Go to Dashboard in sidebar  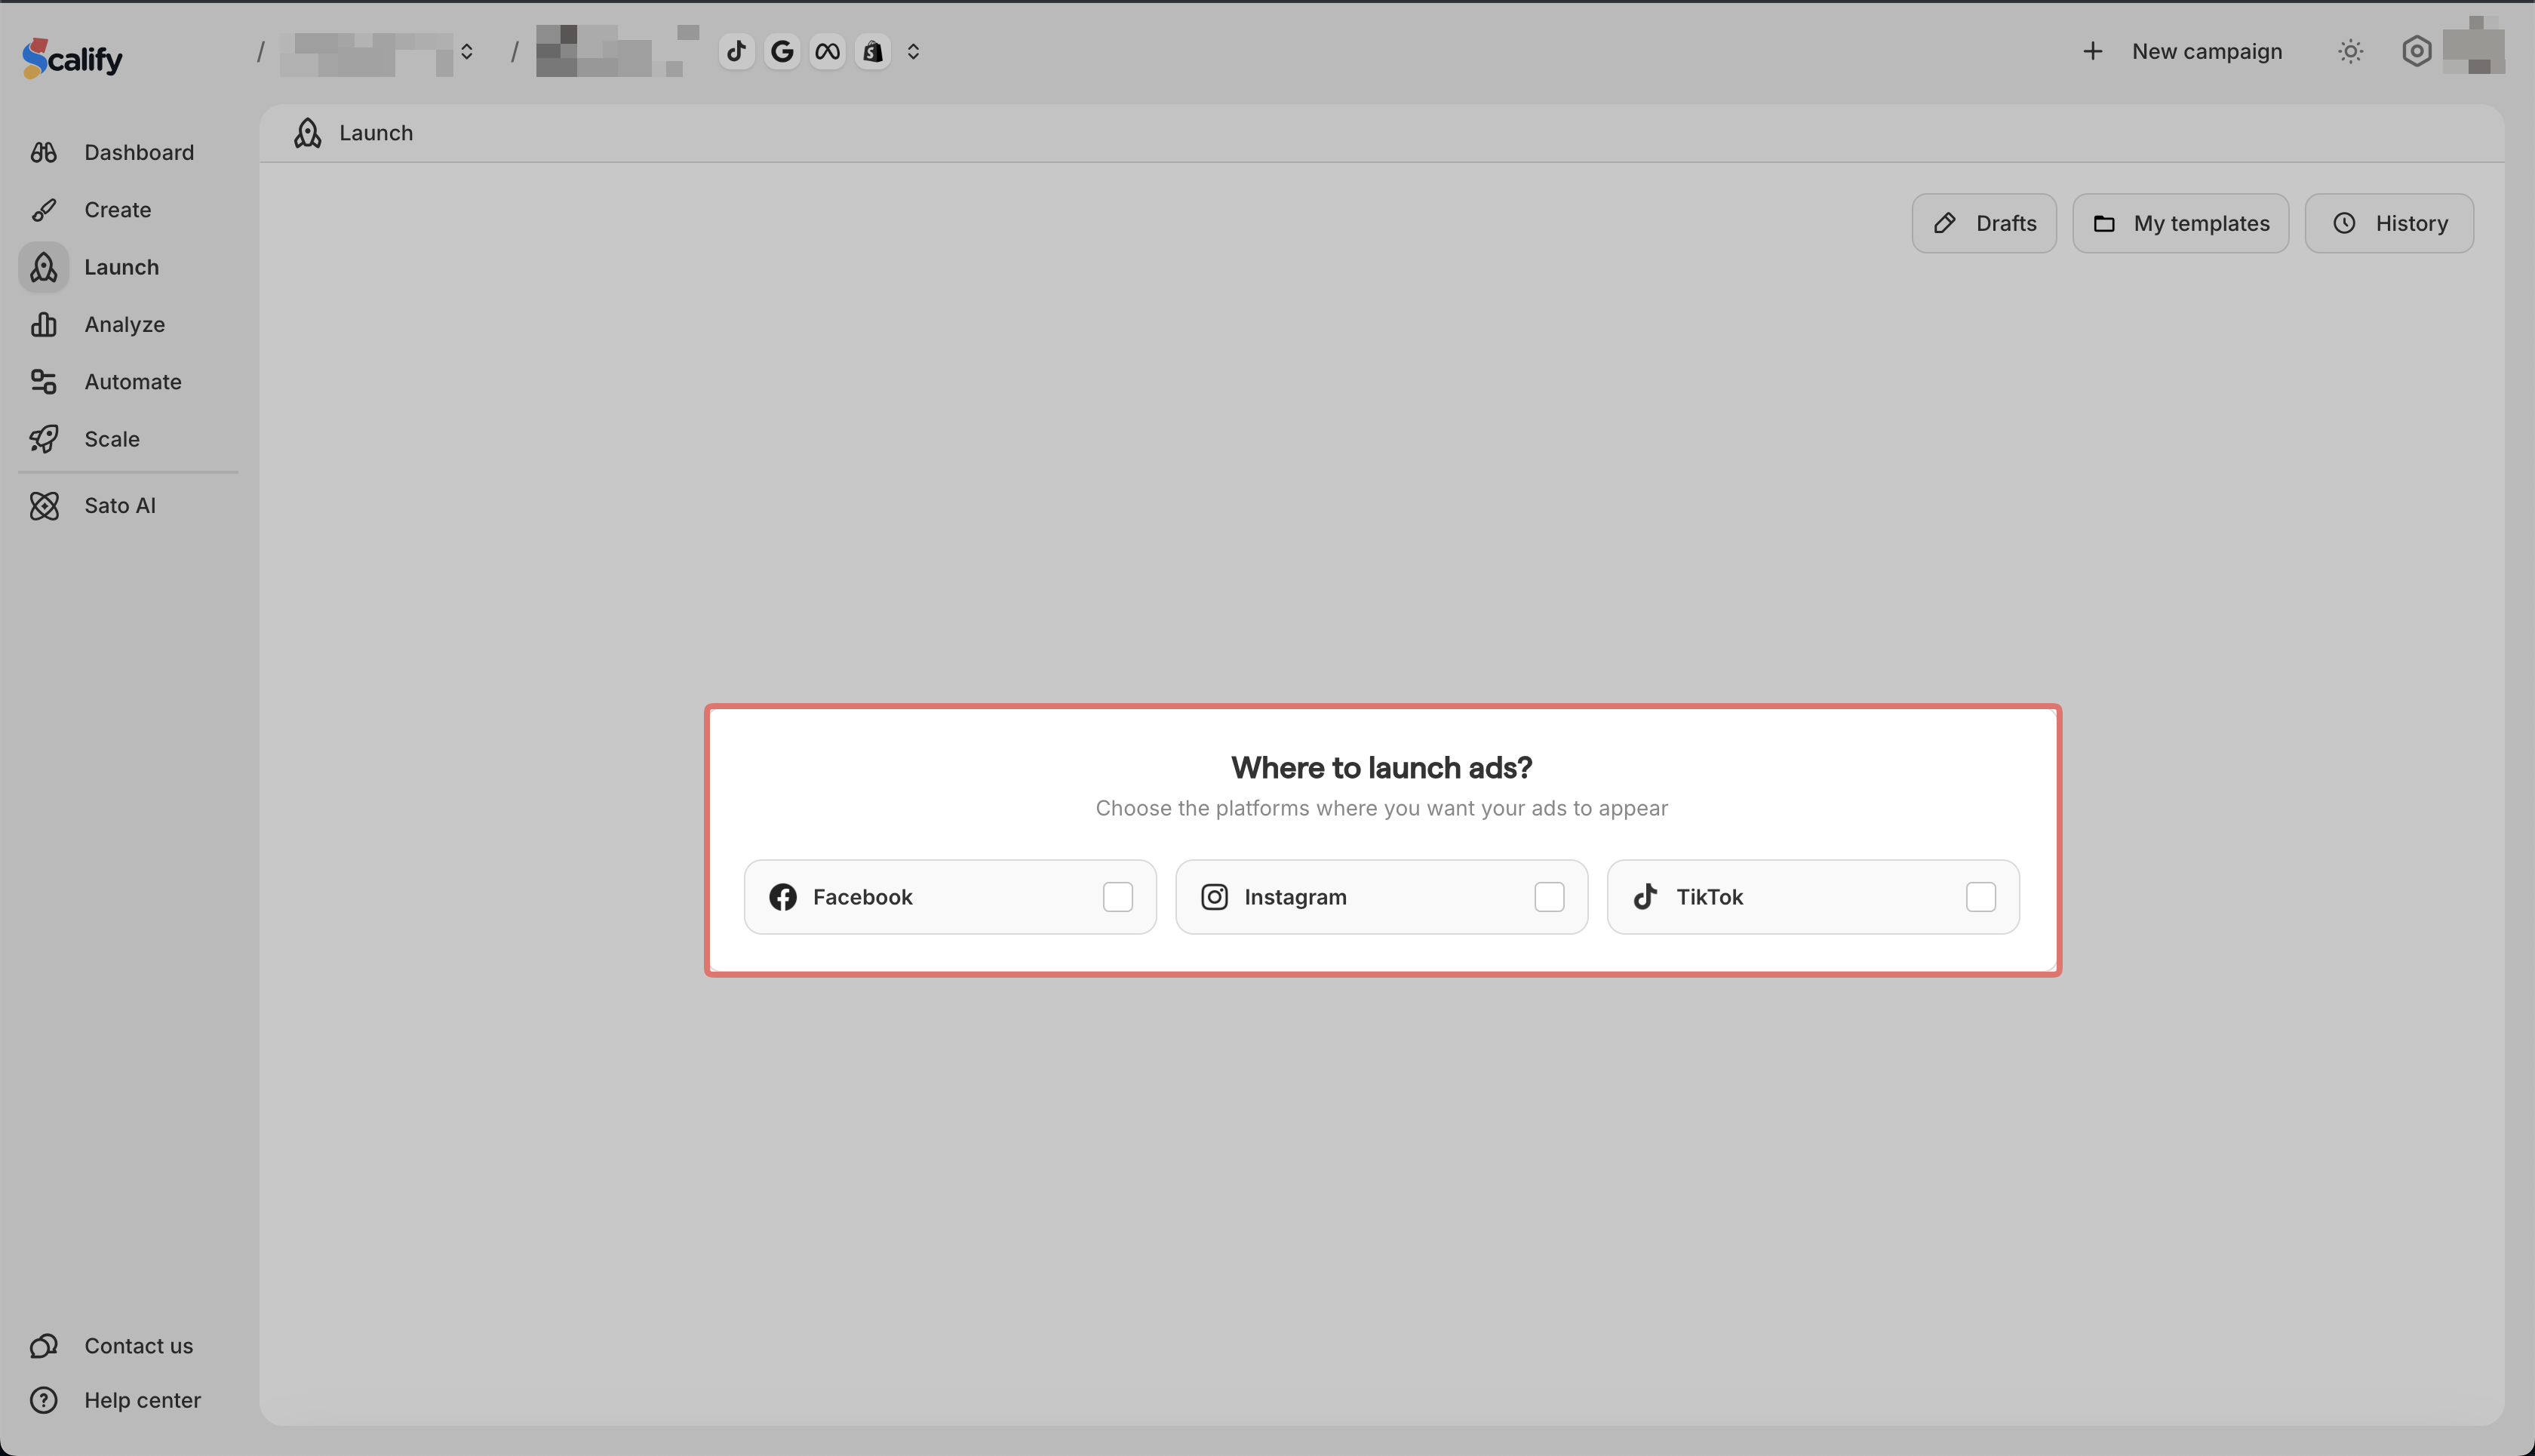point(138,153)
